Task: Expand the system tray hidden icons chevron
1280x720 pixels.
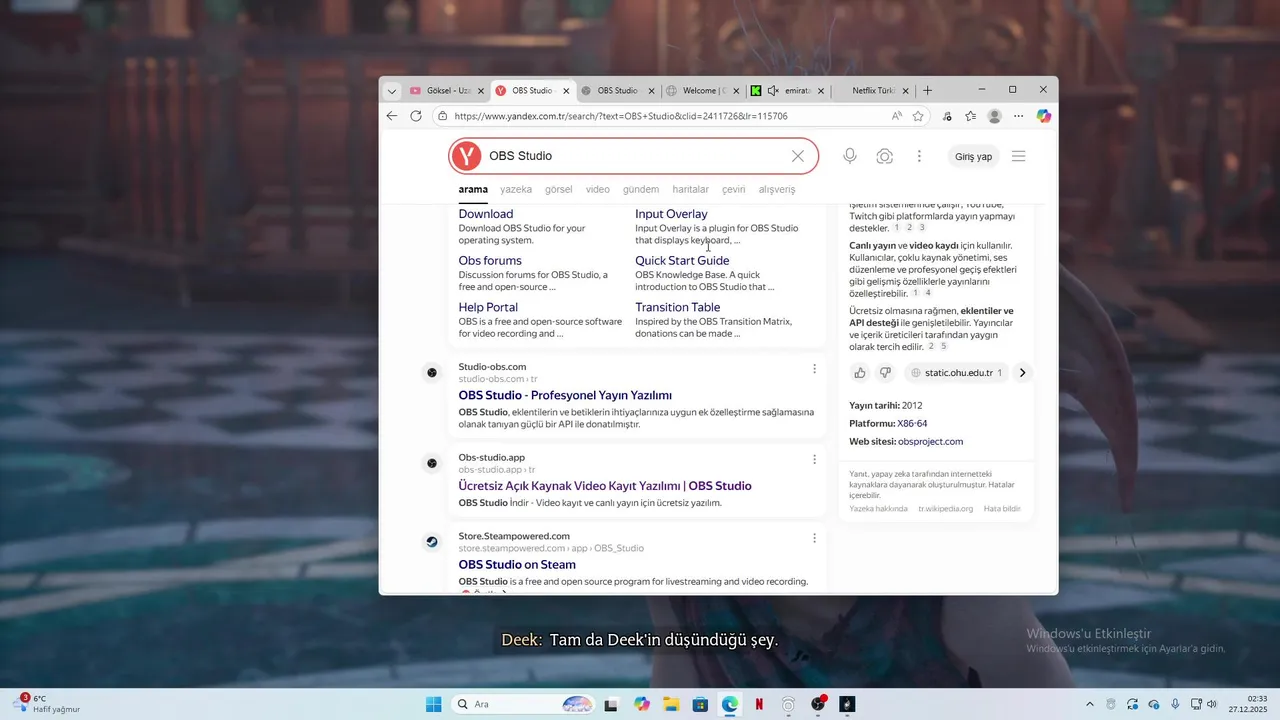Action: pyautogui.click(x=1090, y=705)
